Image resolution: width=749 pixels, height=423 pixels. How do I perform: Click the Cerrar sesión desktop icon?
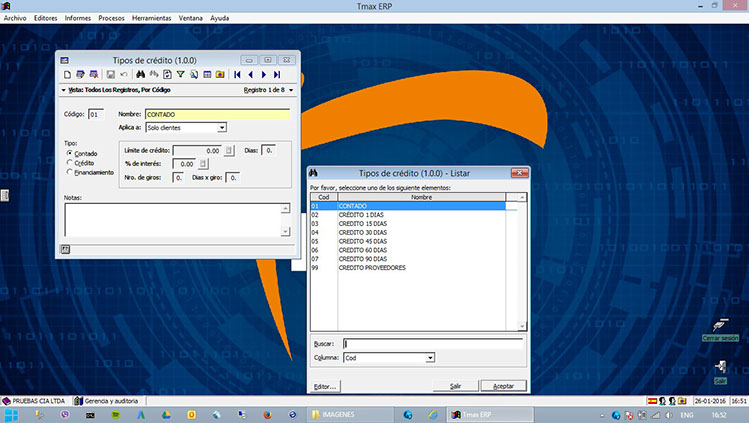tap(720, 326)
